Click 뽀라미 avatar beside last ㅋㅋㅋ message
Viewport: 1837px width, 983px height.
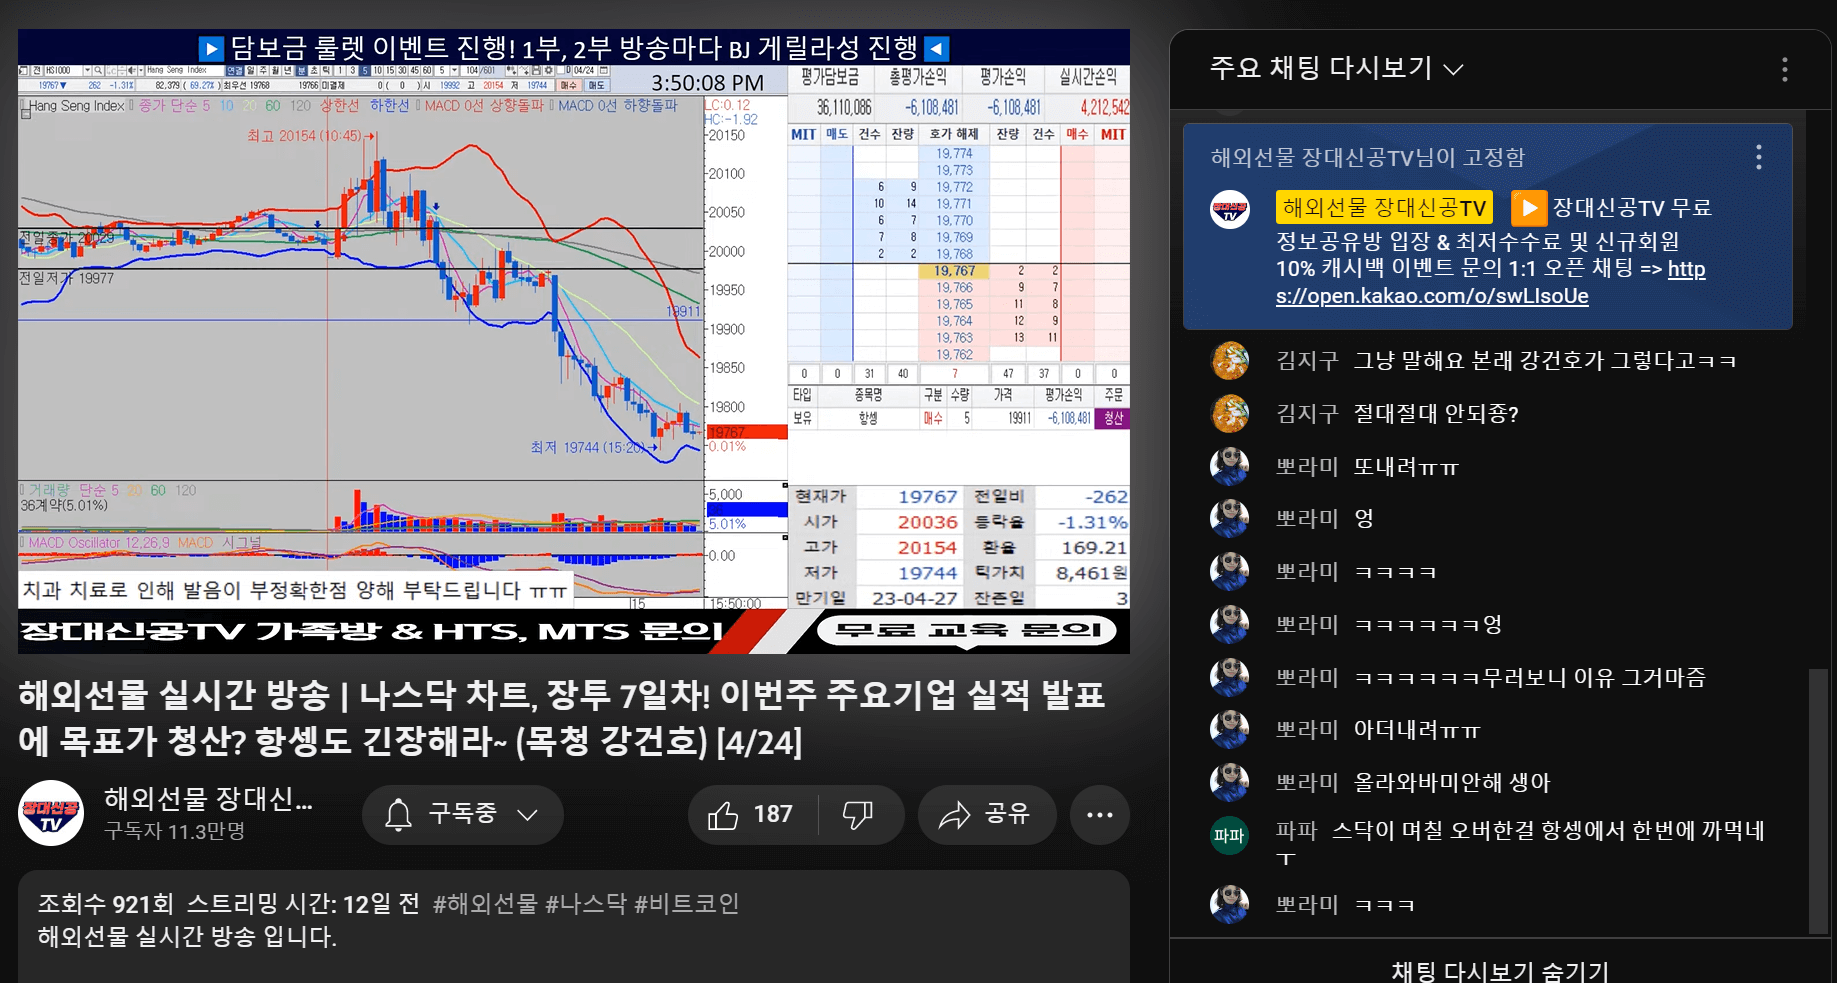[x=1230, y=905]
